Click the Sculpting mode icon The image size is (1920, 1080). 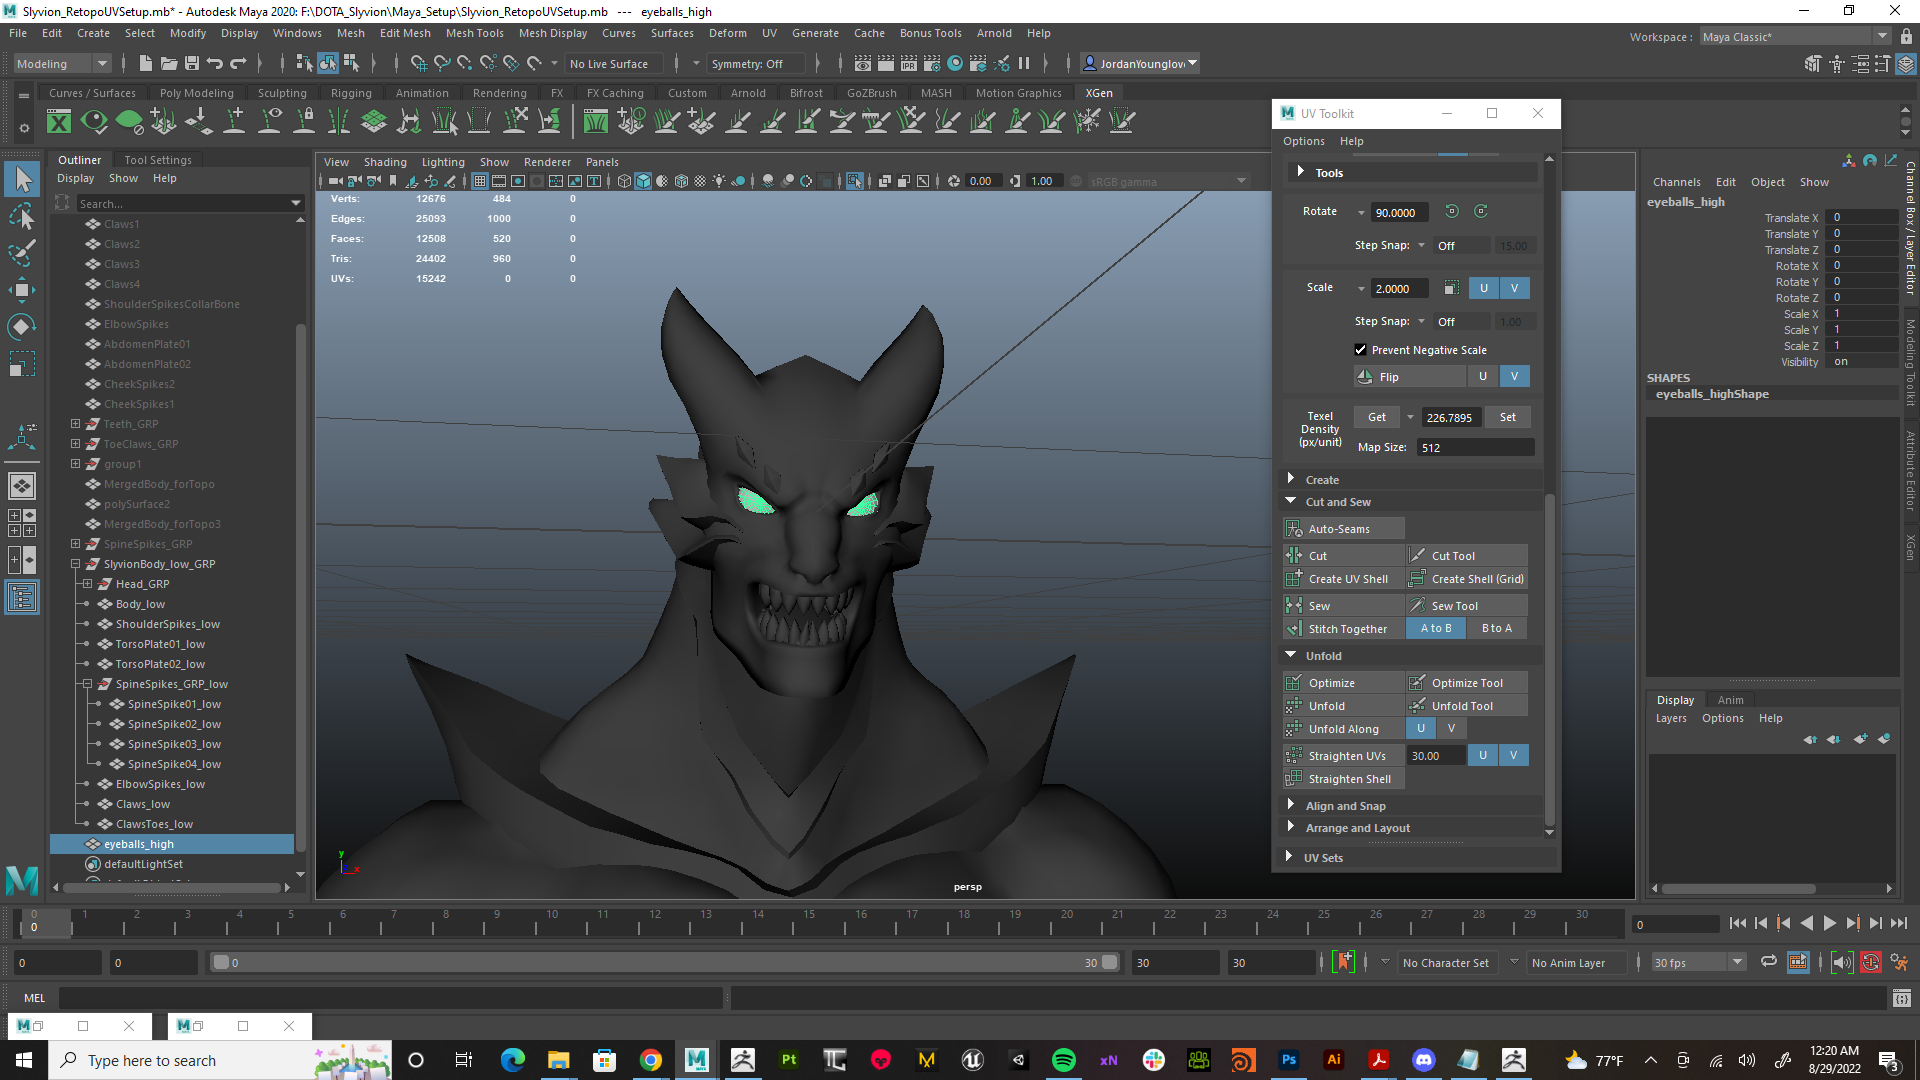tap(281, 92)
